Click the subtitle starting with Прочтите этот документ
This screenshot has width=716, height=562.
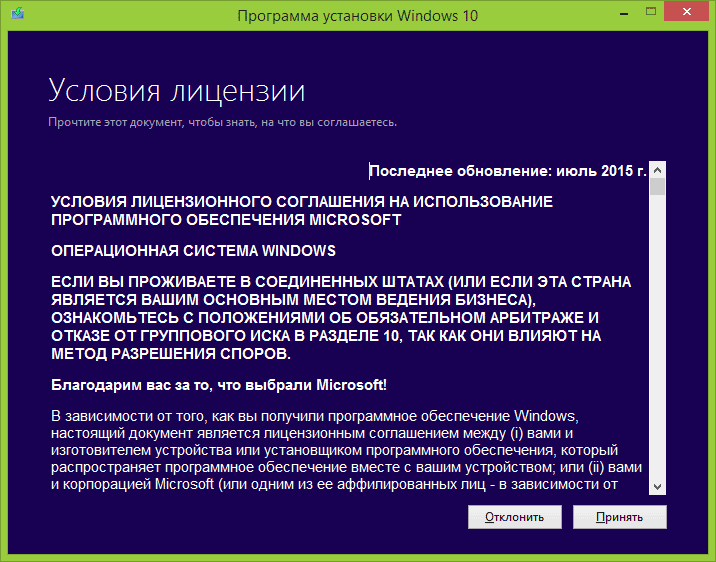[223, 122]
